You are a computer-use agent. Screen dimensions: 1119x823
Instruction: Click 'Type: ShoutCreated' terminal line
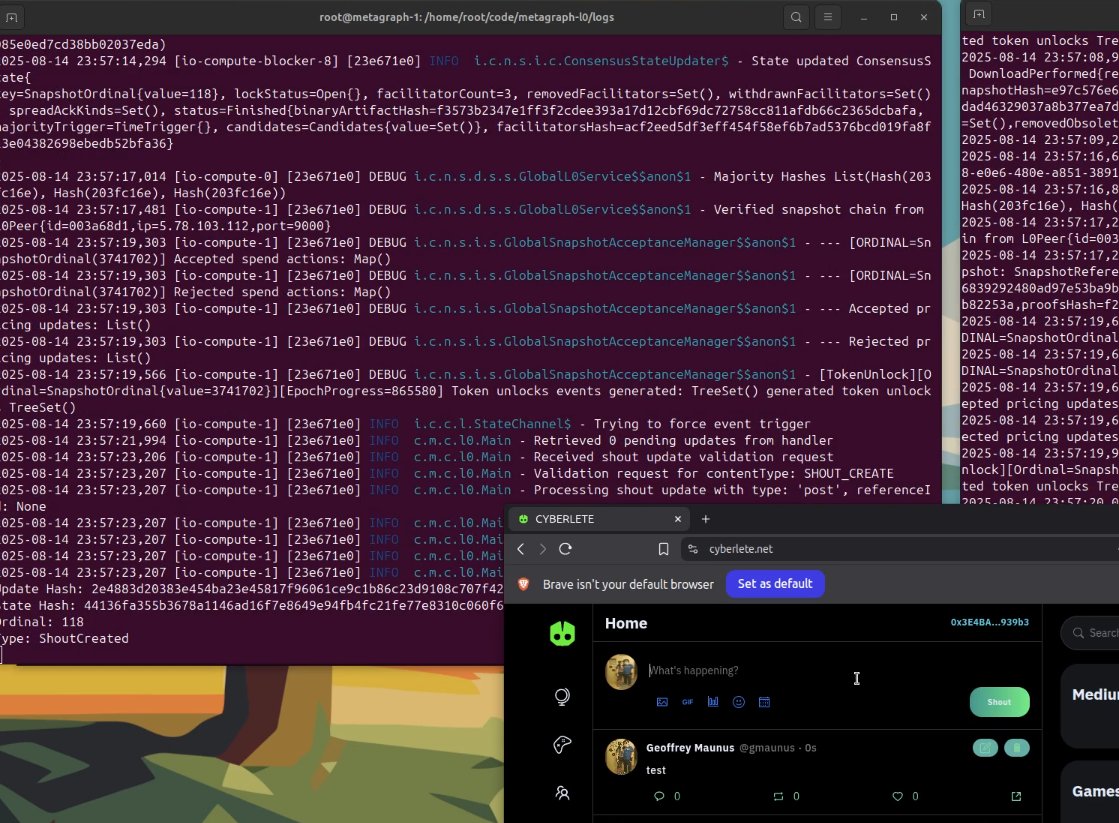pos(64,639)
